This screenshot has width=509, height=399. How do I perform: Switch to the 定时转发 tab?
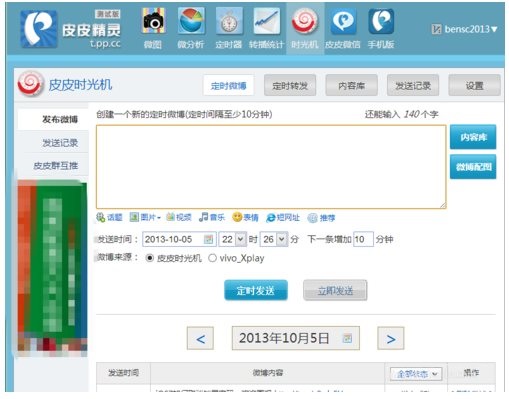290,86
